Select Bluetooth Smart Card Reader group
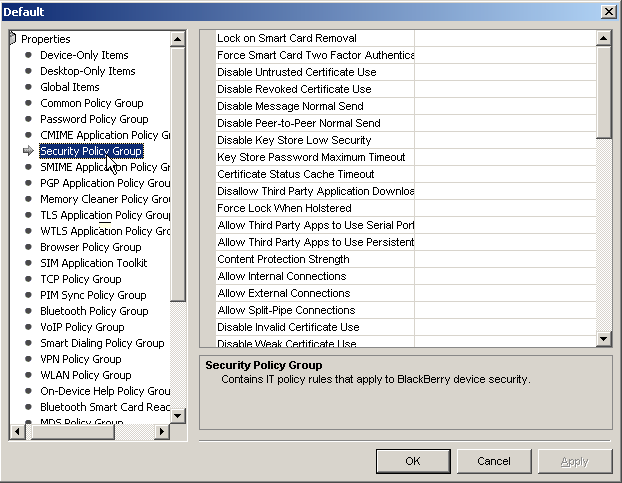 tap(105, 407)
